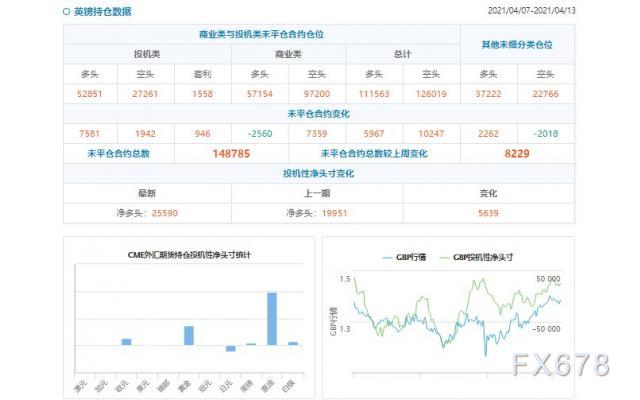Click the 变化 column header

[488, 193]
